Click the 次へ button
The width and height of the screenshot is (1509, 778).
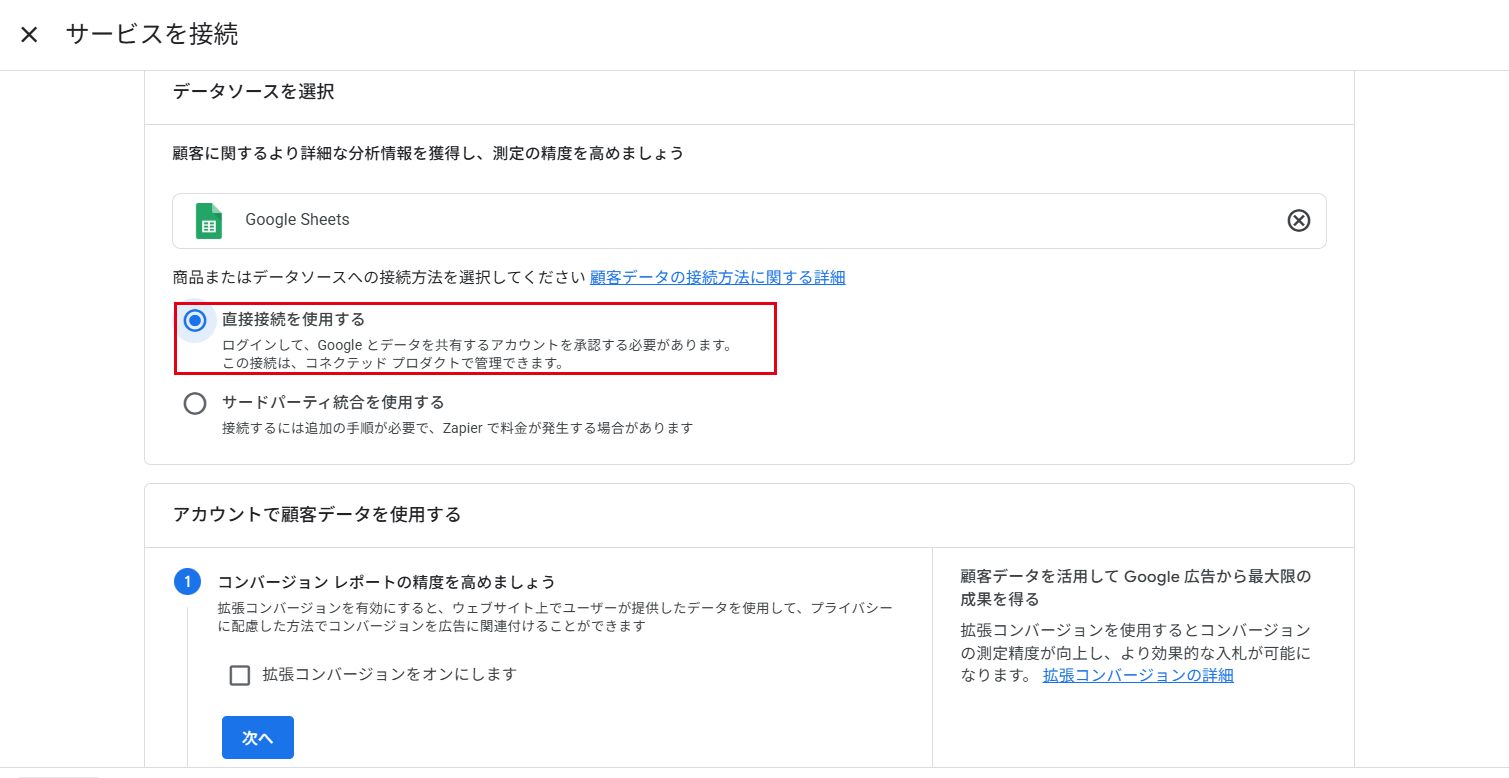[258, 738]
